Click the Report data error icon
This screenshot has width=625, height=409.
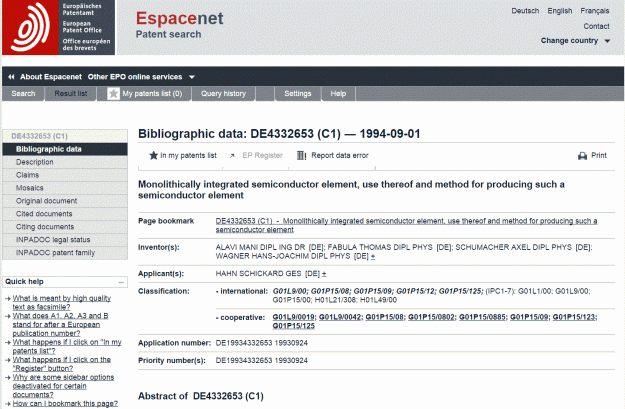click(302, 156)
